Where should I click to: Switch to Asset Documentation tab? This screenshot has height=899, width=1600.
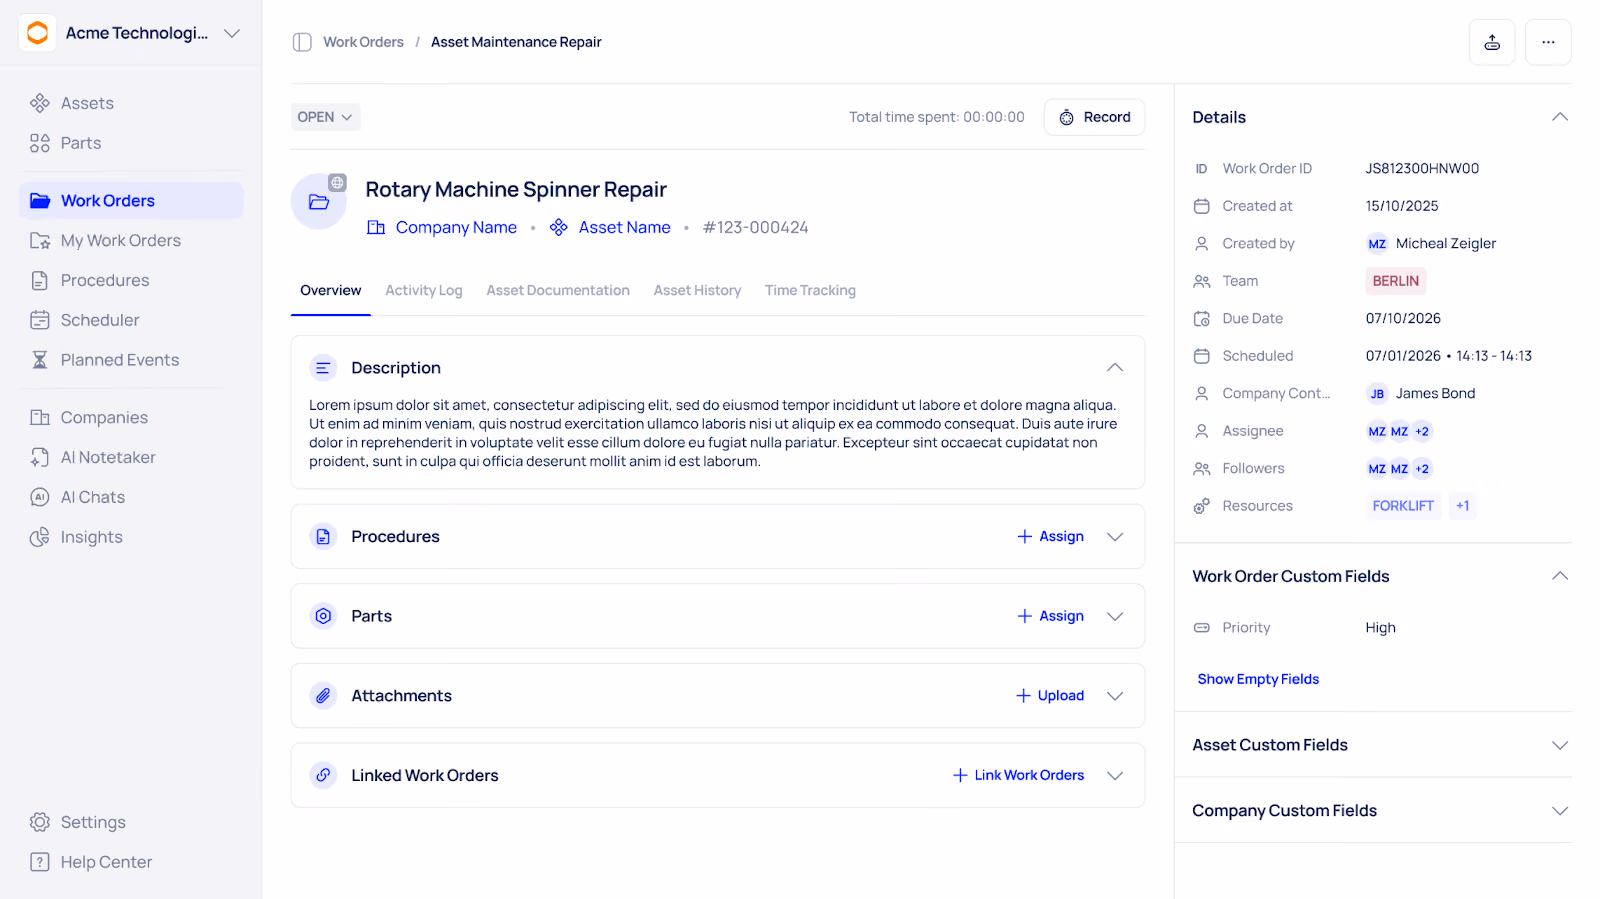click(x=558, y=290)
